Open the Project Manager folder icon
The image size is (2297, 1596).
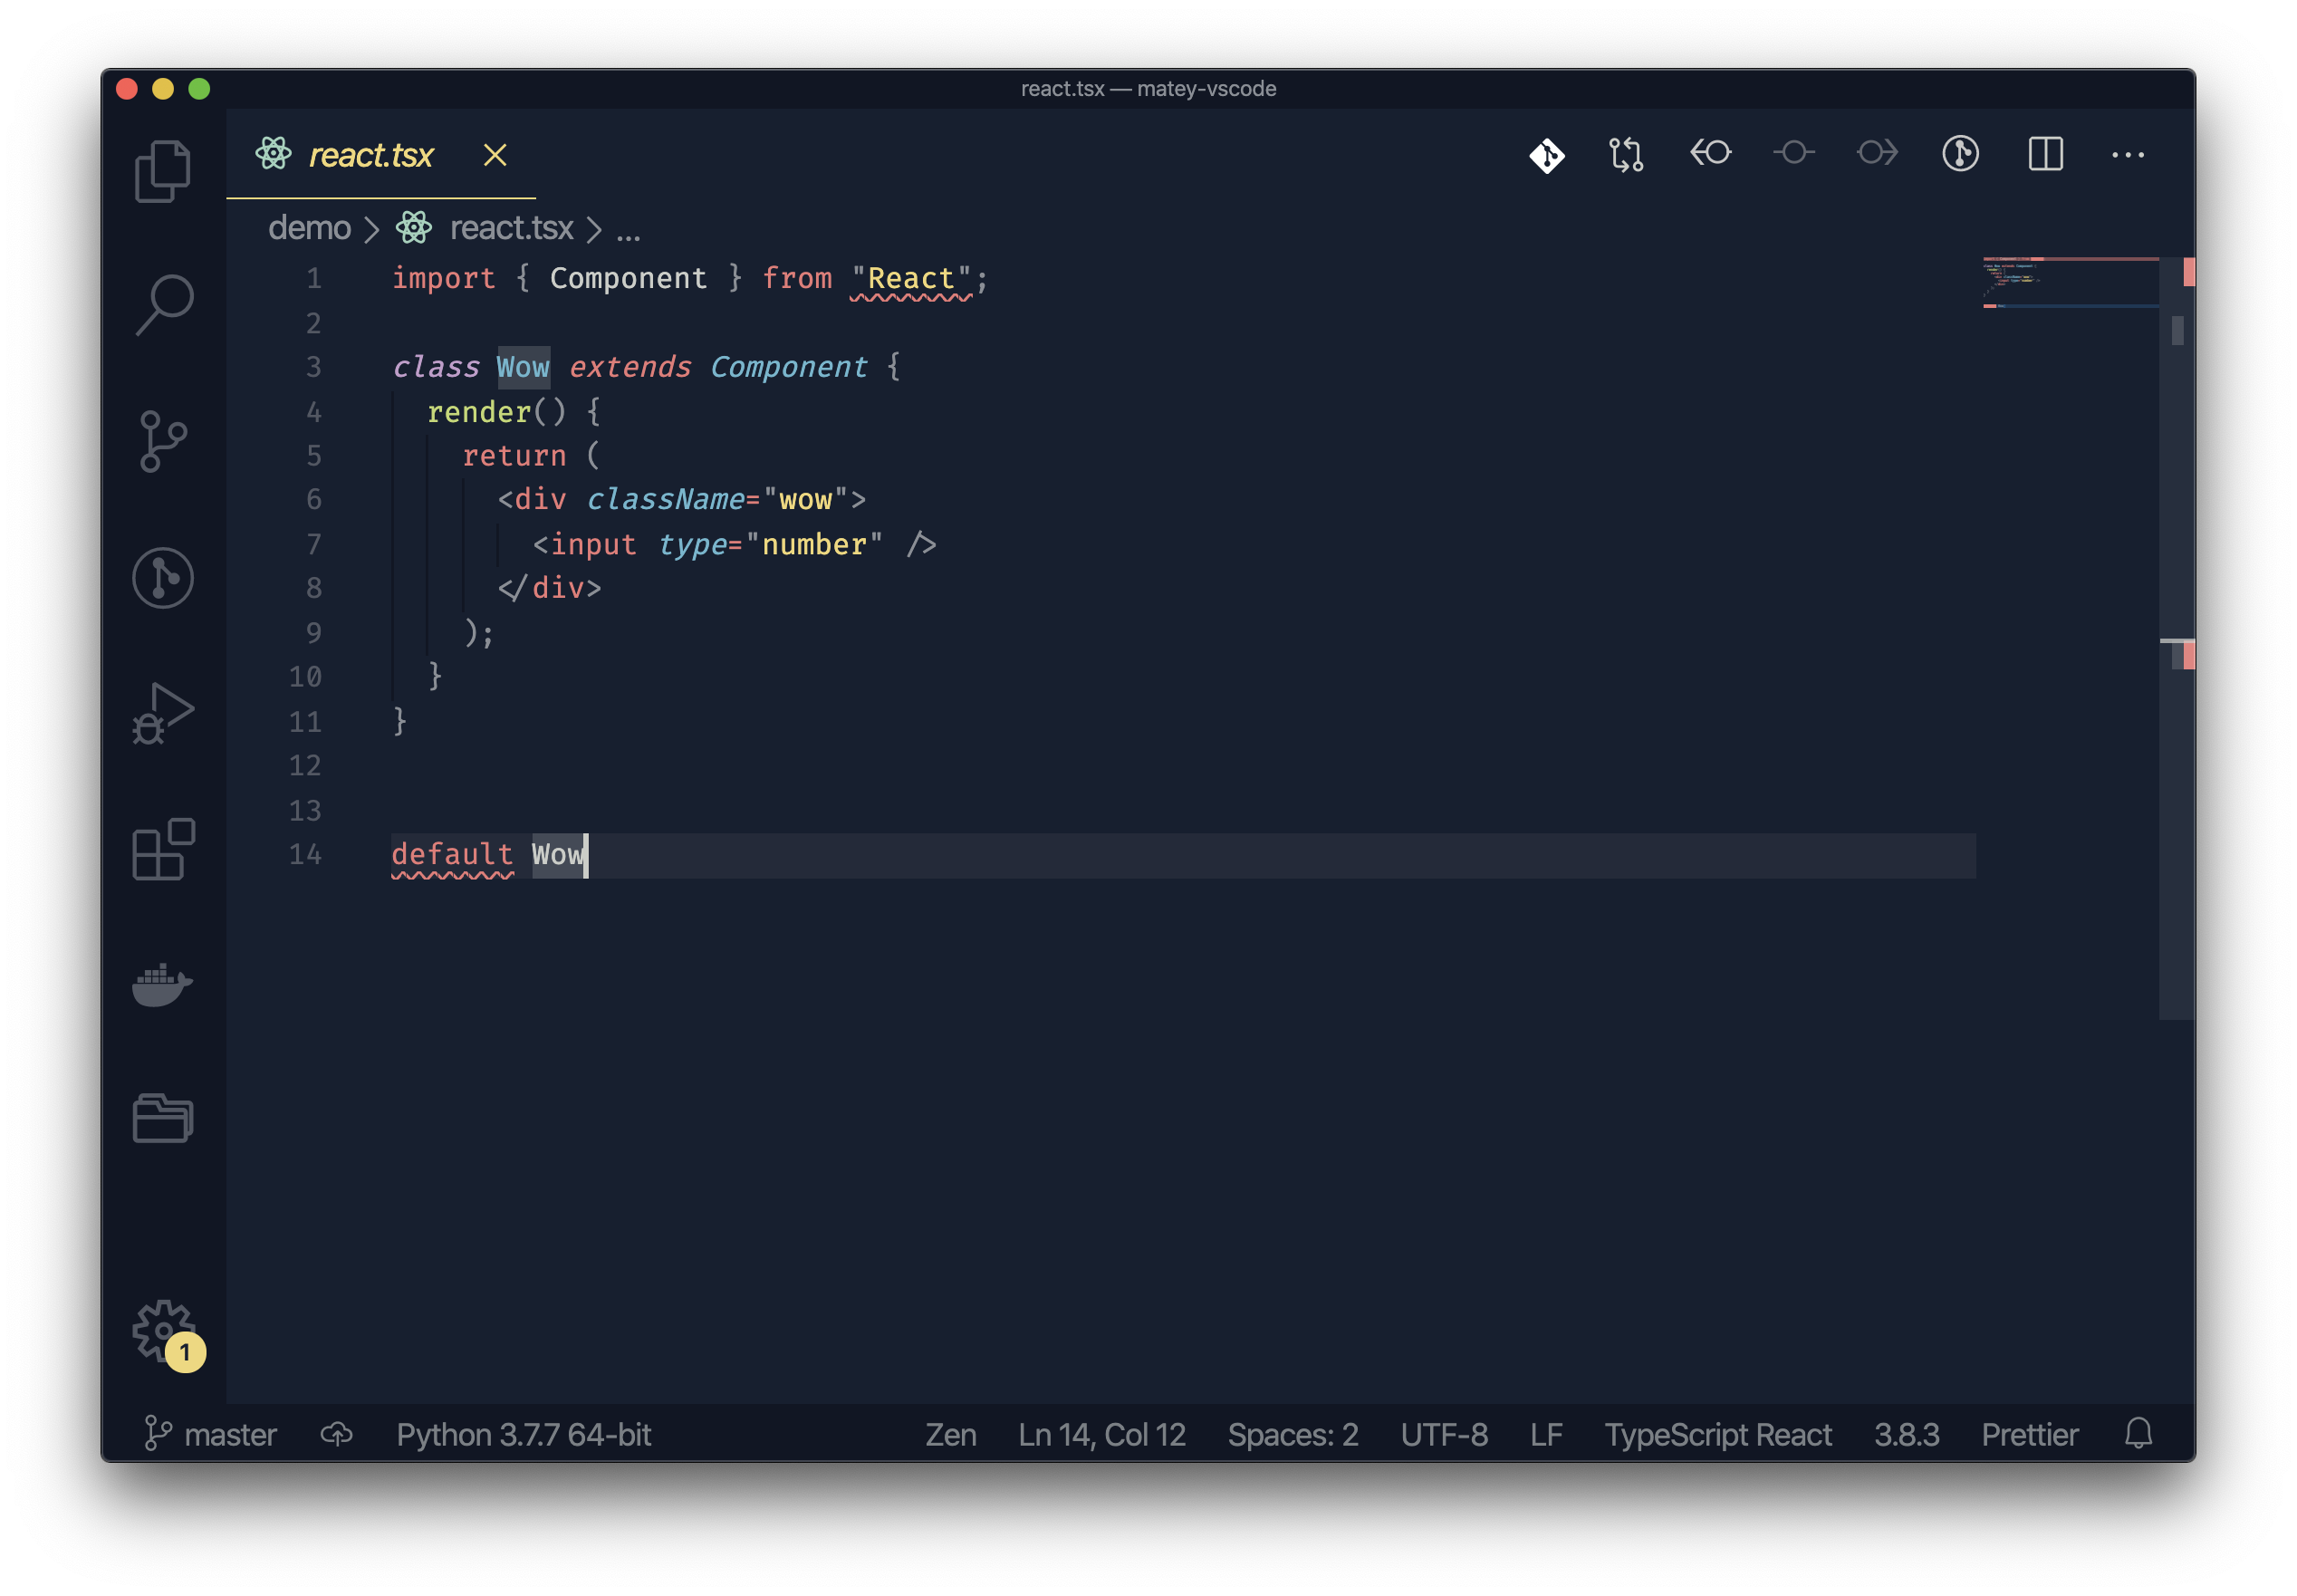[x=163, y=1118]
